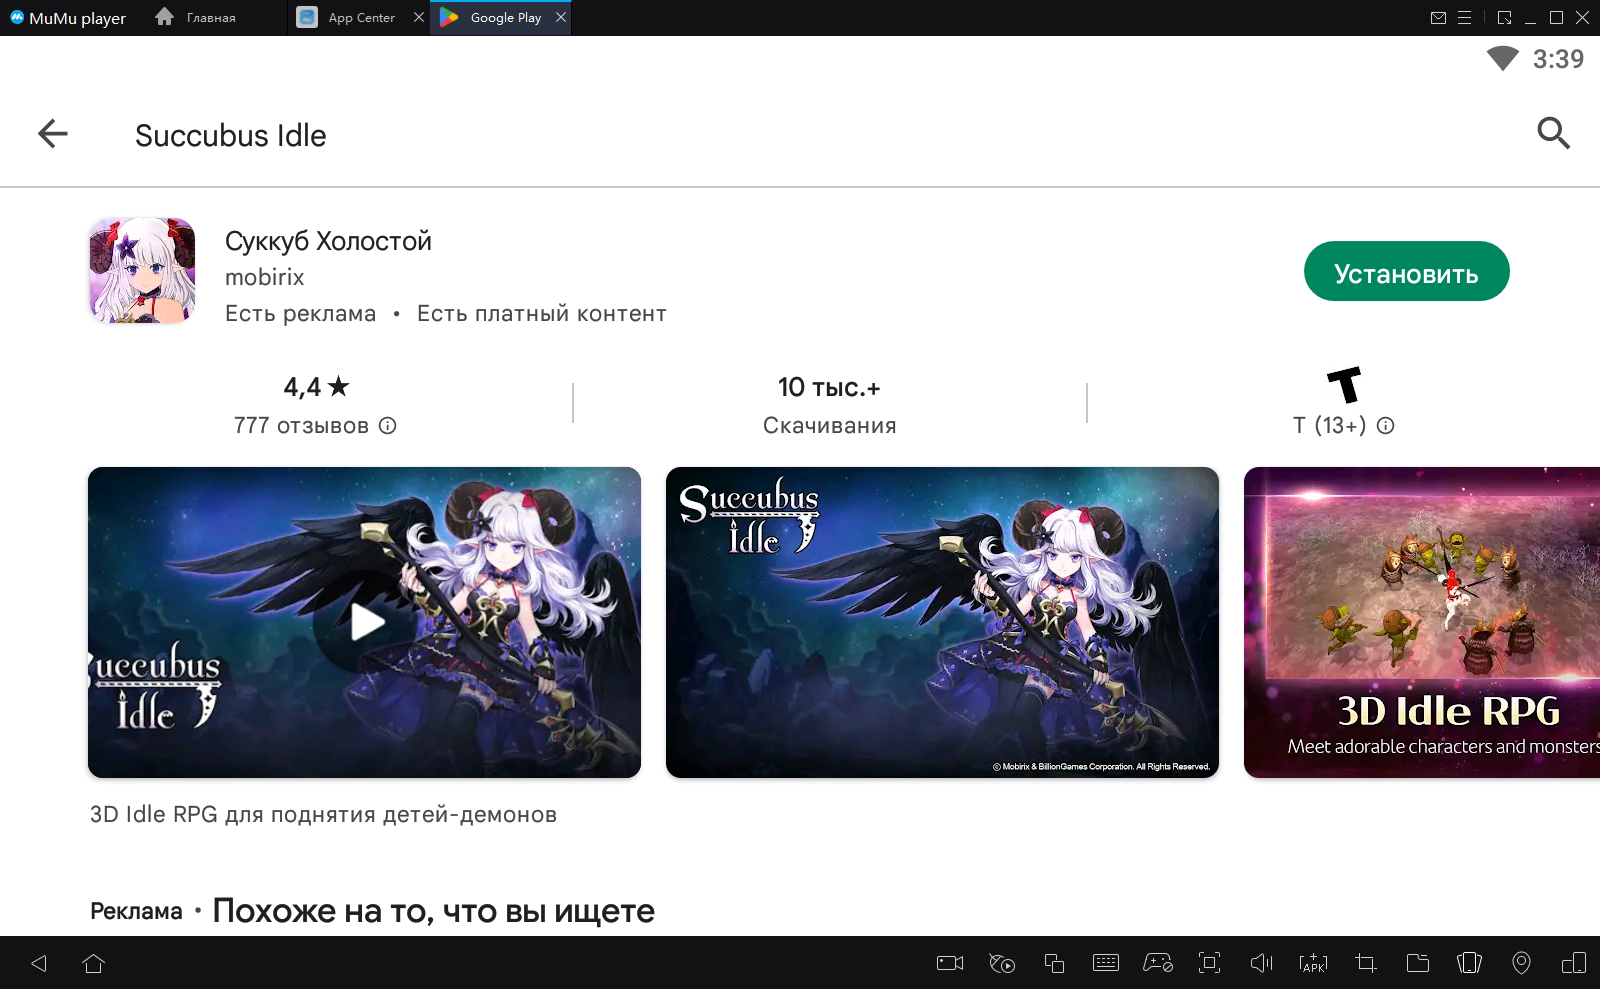The image size is (1600, 989).
Task: Show info about the 777 отзывов rating
Action: (x=388, y=426)
